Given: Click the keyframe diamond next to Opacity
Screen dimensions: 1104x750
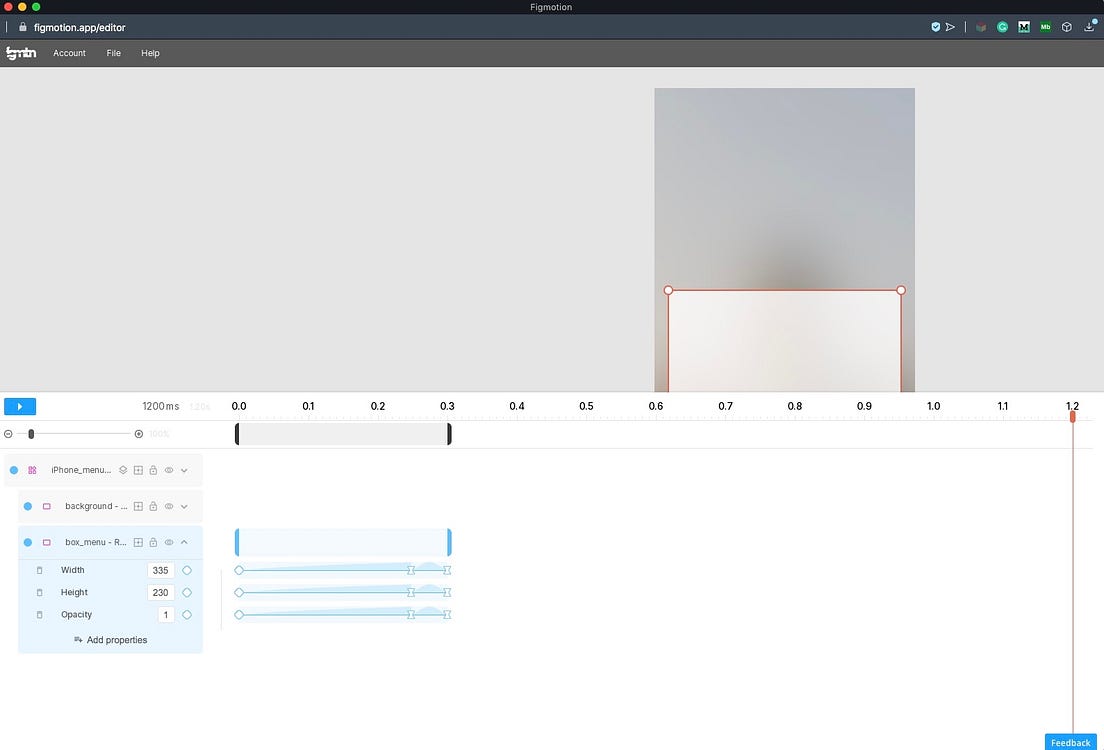Looking at the screenshot, I should point(186,614).
